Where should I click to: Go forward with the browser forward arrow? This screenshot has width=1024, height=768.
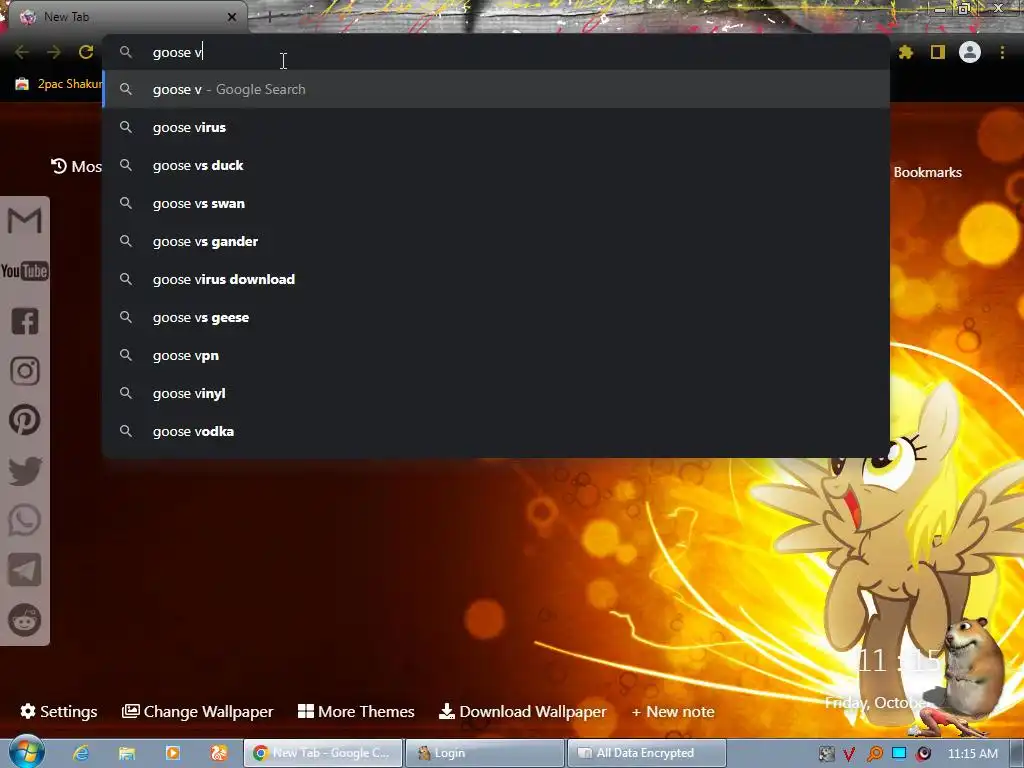[54, 52]
